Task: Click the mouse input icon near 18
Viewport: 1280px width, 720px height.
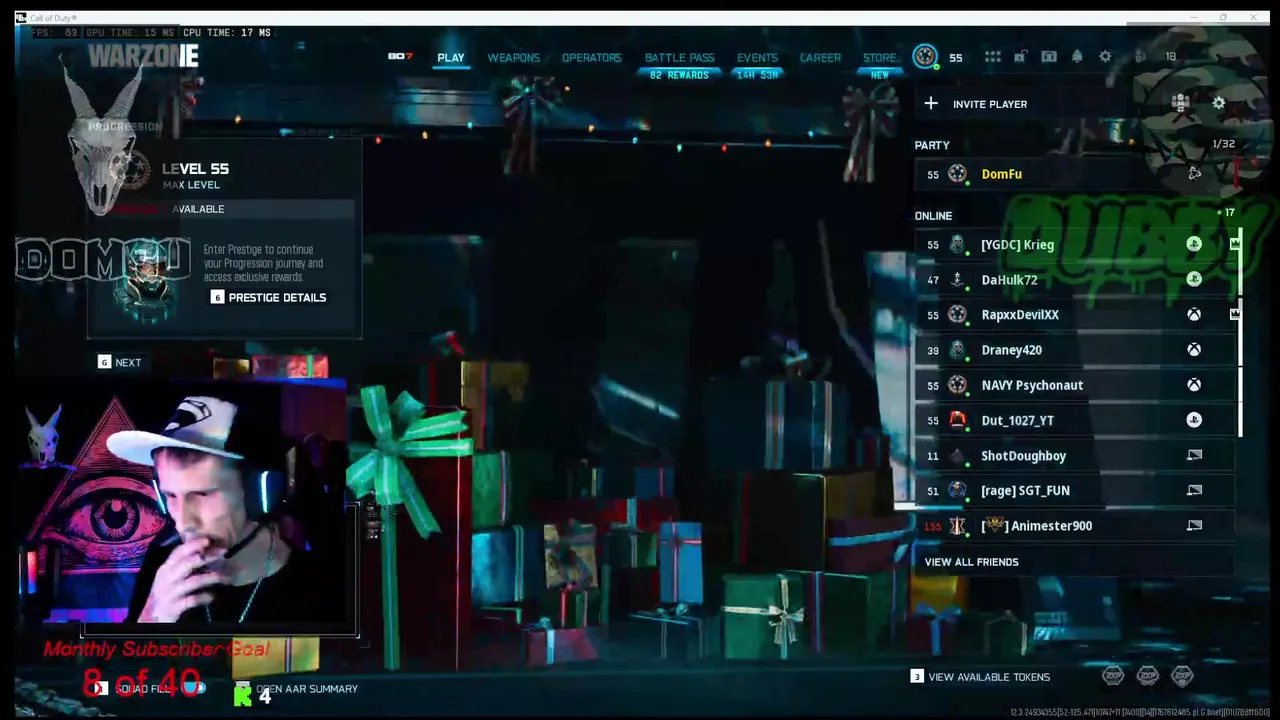Action: click(x=1142, y=57)
